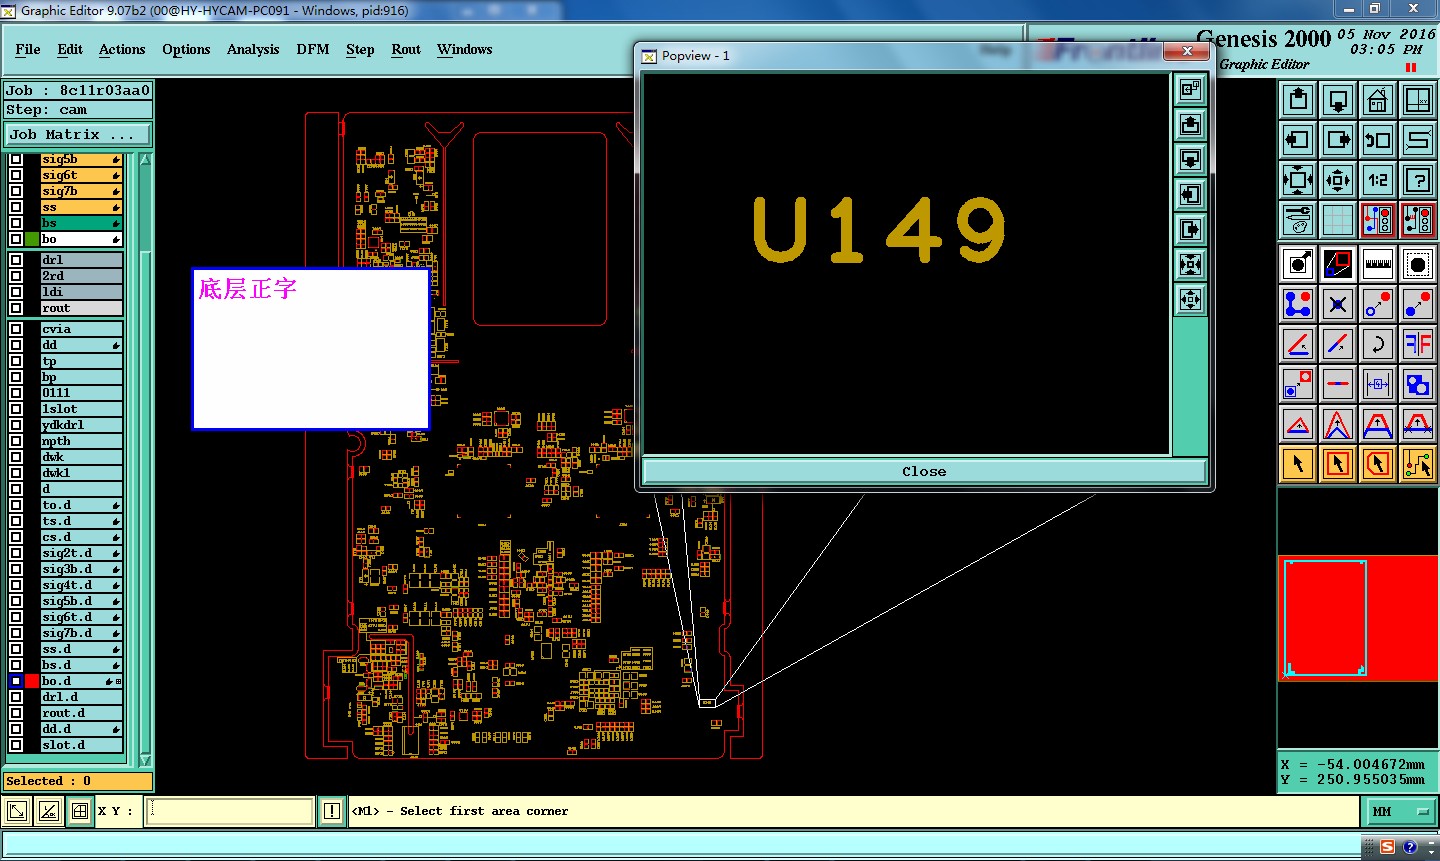Click the red board overview thumbnail
The image size is (1440, 861).
(x=1358, y=620)
